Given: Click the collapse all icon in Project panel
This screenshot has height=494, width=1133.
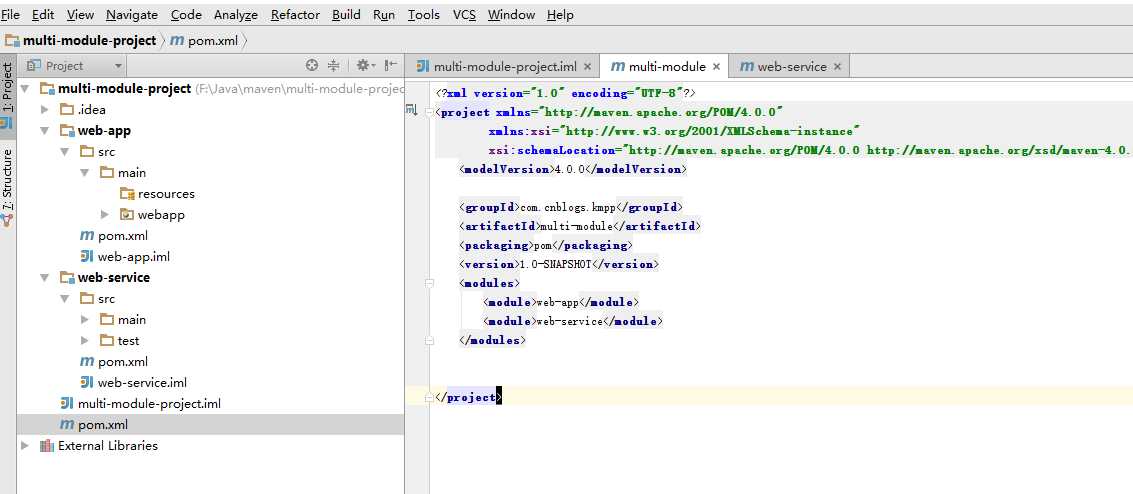Looking at the screenshot, I should click(x=333, y=66).
